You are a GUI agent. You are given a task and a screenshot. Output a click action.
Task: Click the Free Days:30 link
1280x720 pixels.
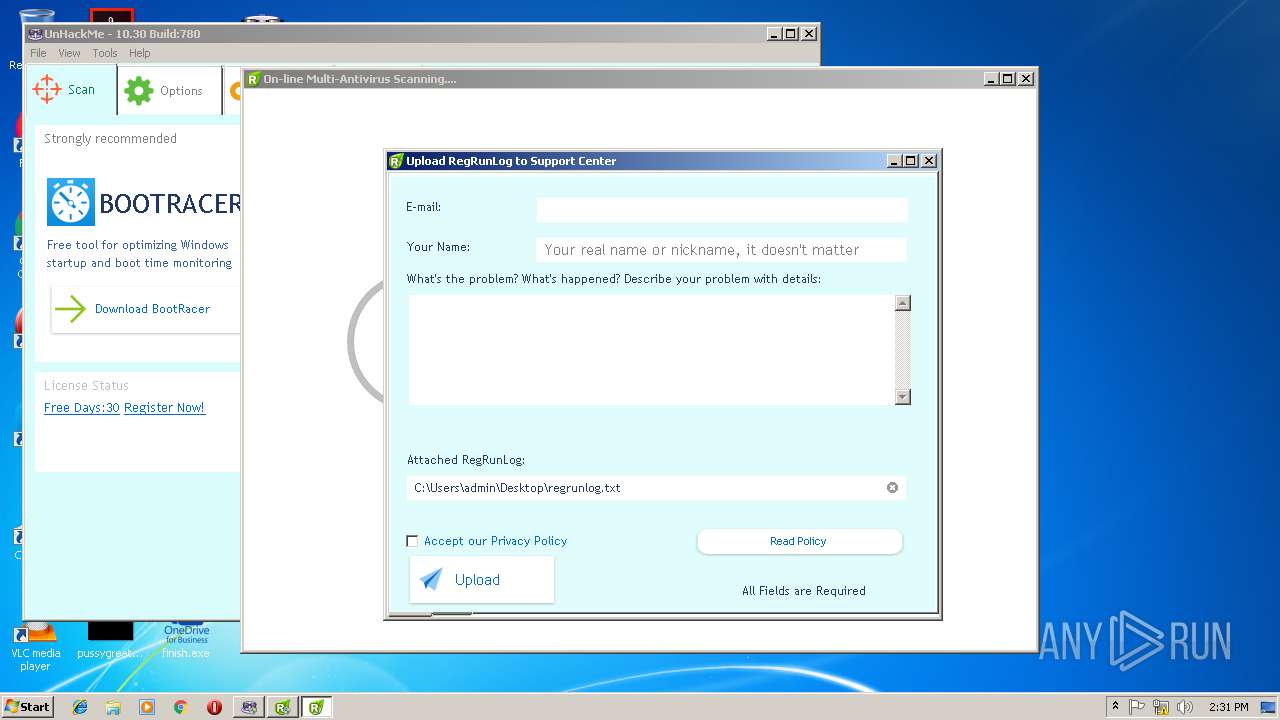(82, 408)
